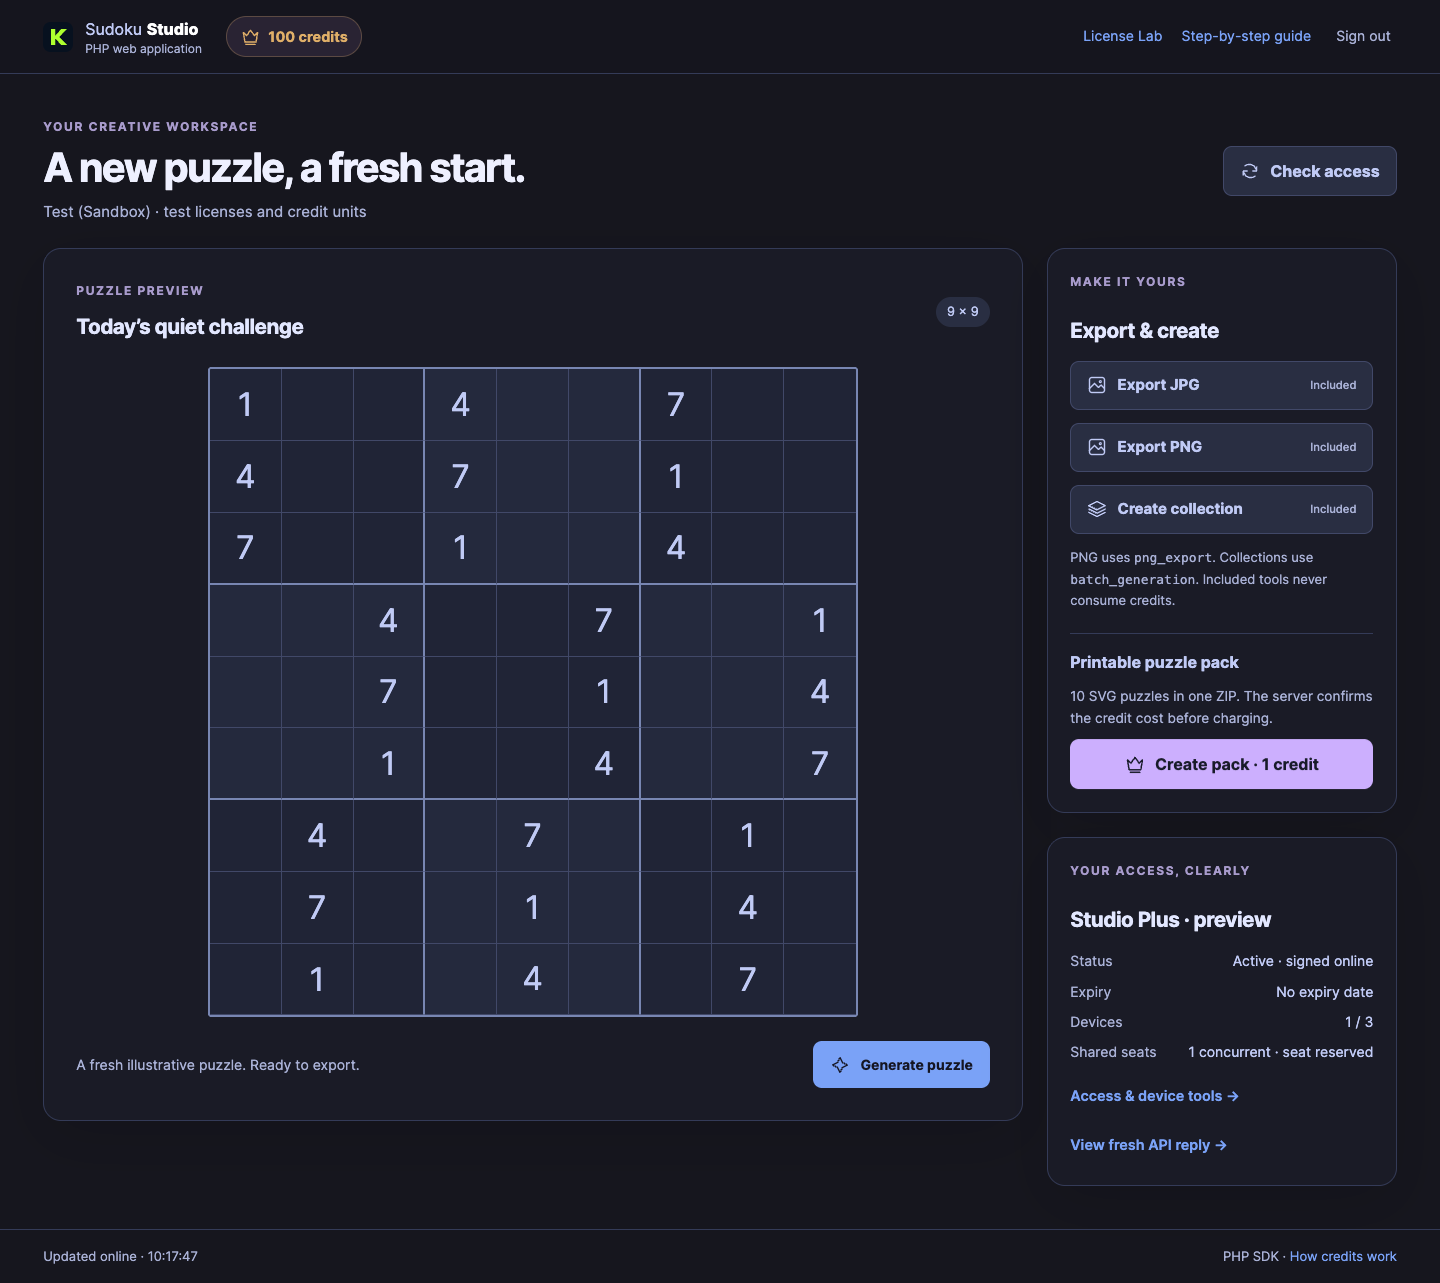Screen dimensions: 1440x1283
Task: Click the image icon on Export JPG
Action: coord(1097,385)
